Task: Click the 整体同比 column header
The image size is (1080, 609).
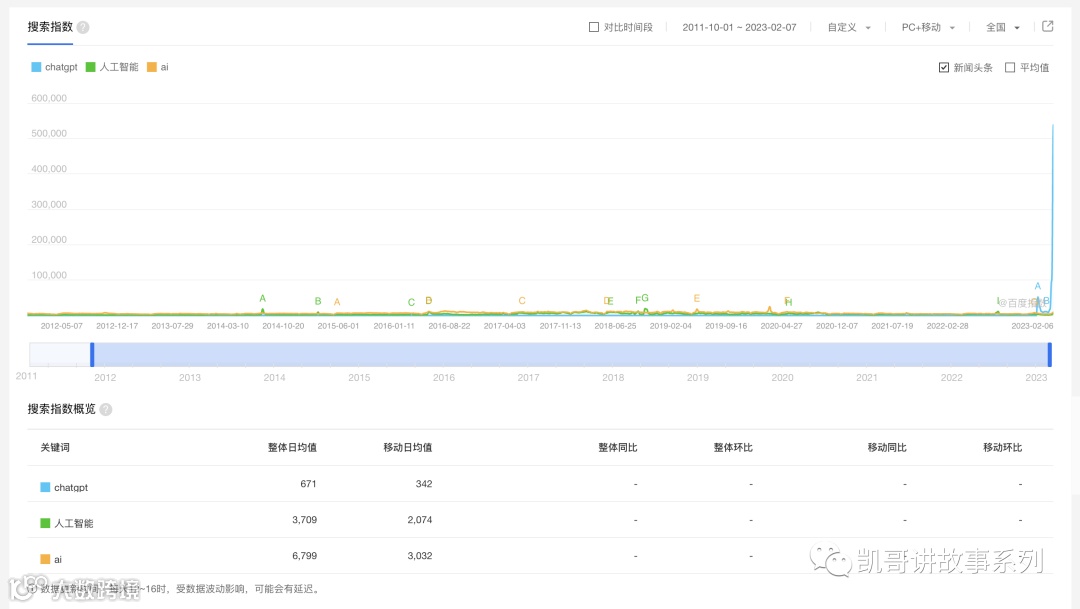Action: click(618, 448)
